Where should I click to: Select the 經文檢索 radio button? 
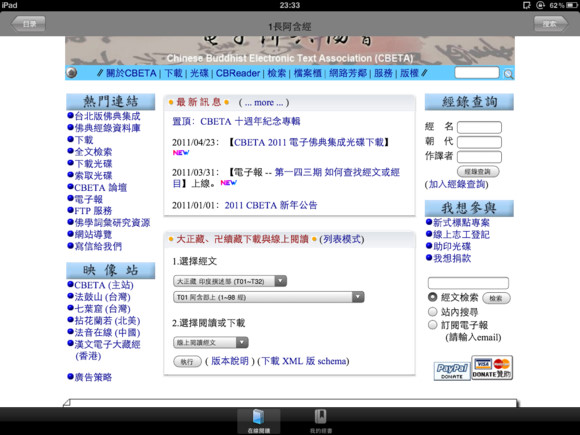[x=432, y=297]
